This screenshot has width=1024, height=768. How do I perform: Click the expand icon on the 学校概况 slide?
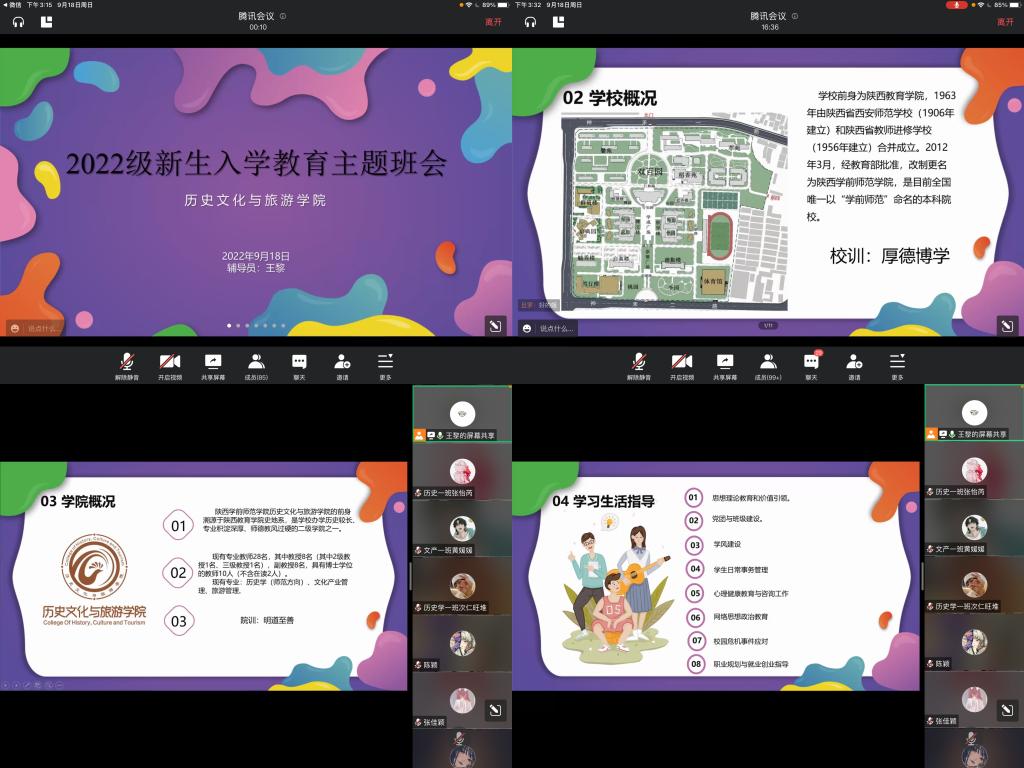(x=1007, y=326)
